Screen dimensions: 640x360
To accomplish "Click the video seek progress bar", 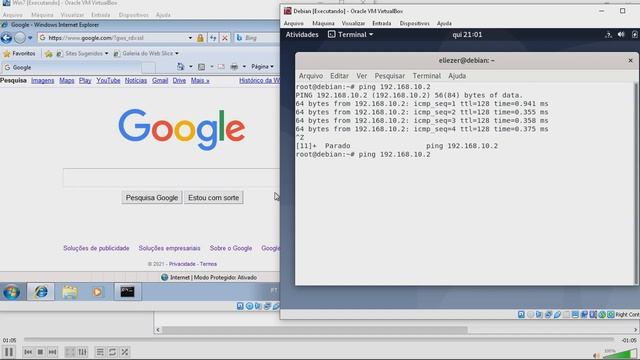I will point(318,339).
